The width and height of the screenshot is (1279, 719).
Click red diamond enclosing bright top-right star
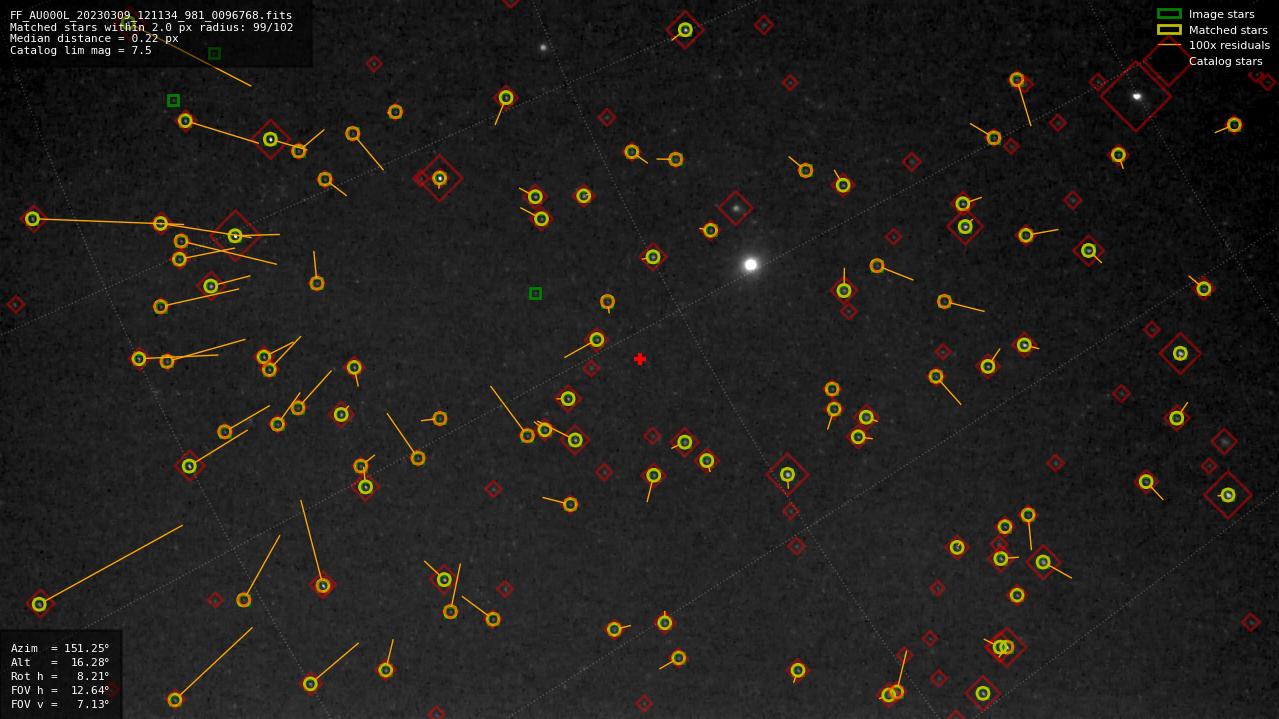coord(1136,96)
